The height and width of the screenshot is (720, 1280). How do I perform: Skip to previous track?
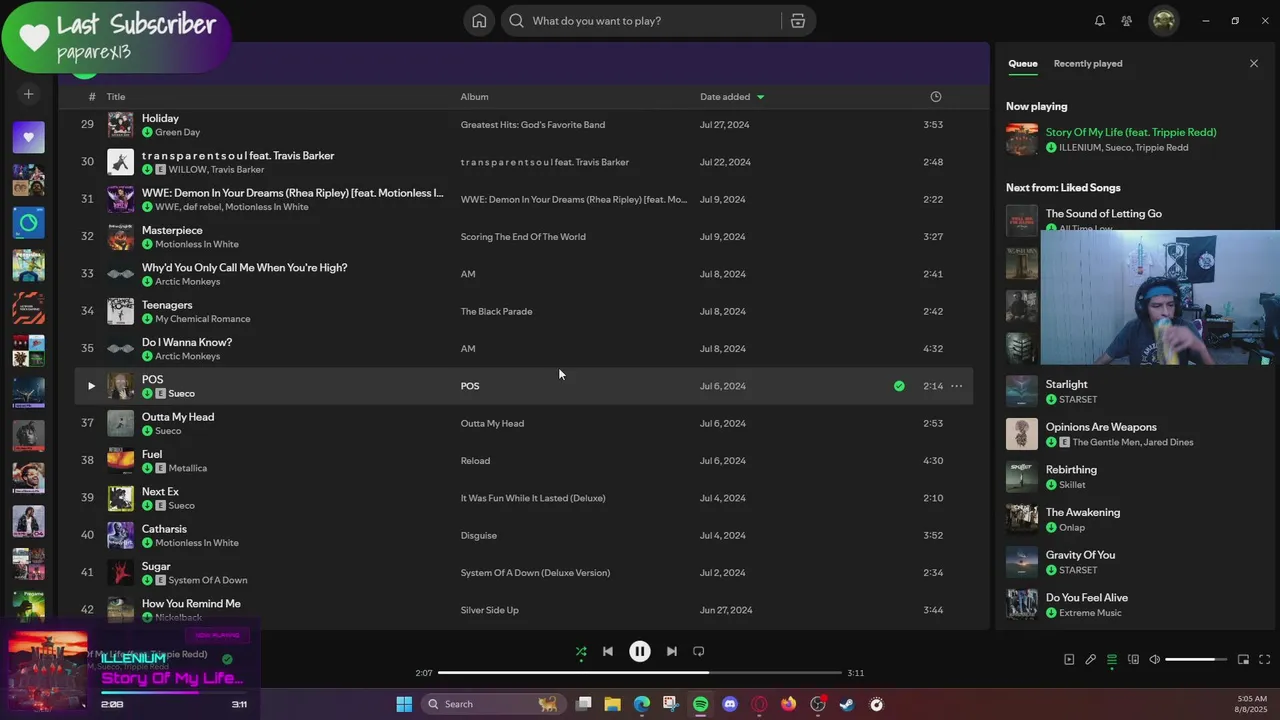pyautogui.click(x=608, y=651)
